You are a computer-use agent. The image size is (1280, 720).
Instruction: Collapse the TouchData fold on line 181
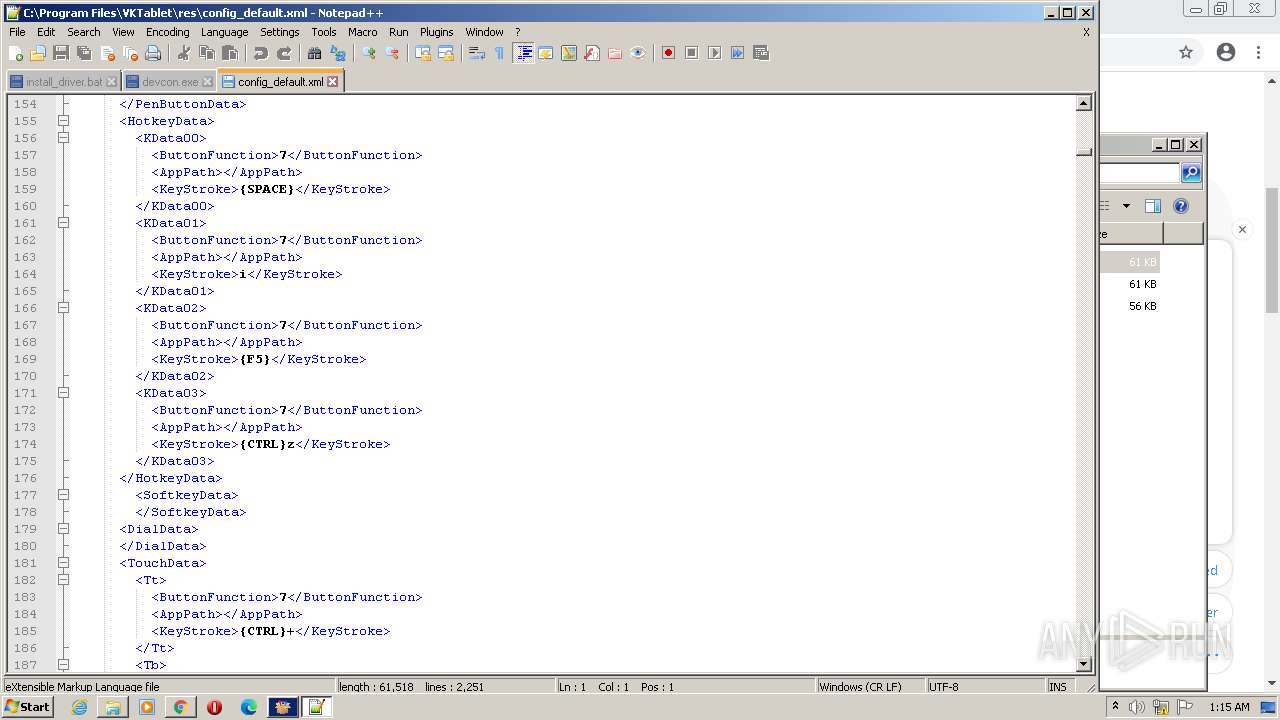63,563
